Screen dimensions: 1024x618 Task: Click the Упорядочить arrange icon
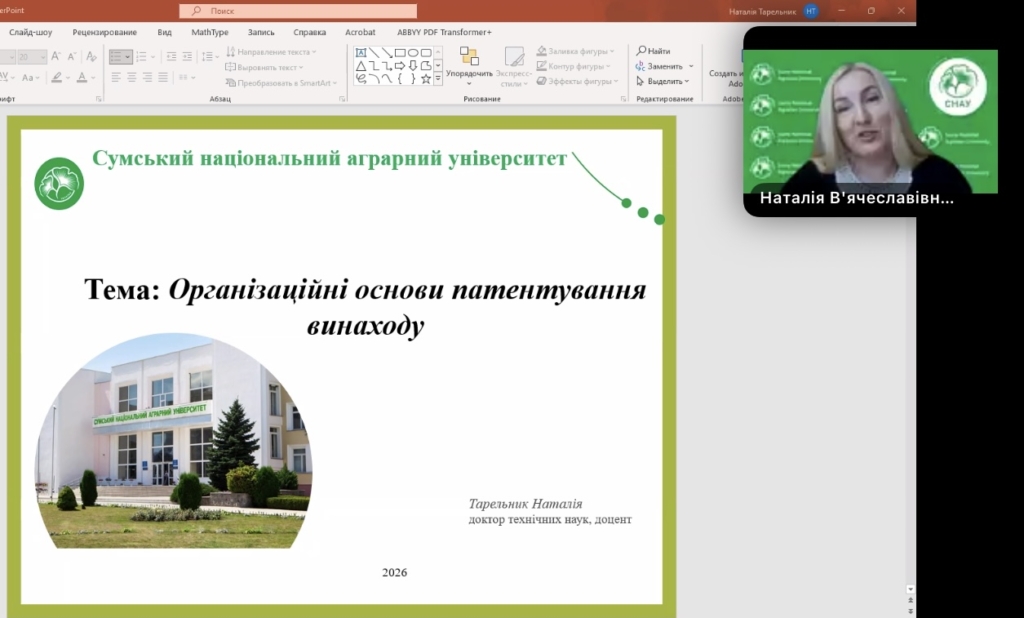click(468, 56)
